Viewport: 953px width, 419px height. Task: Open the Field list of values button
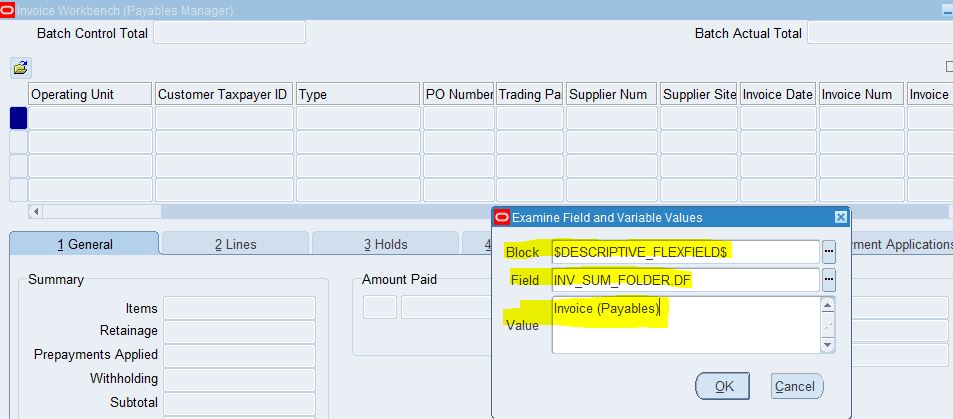pos(829,280)
